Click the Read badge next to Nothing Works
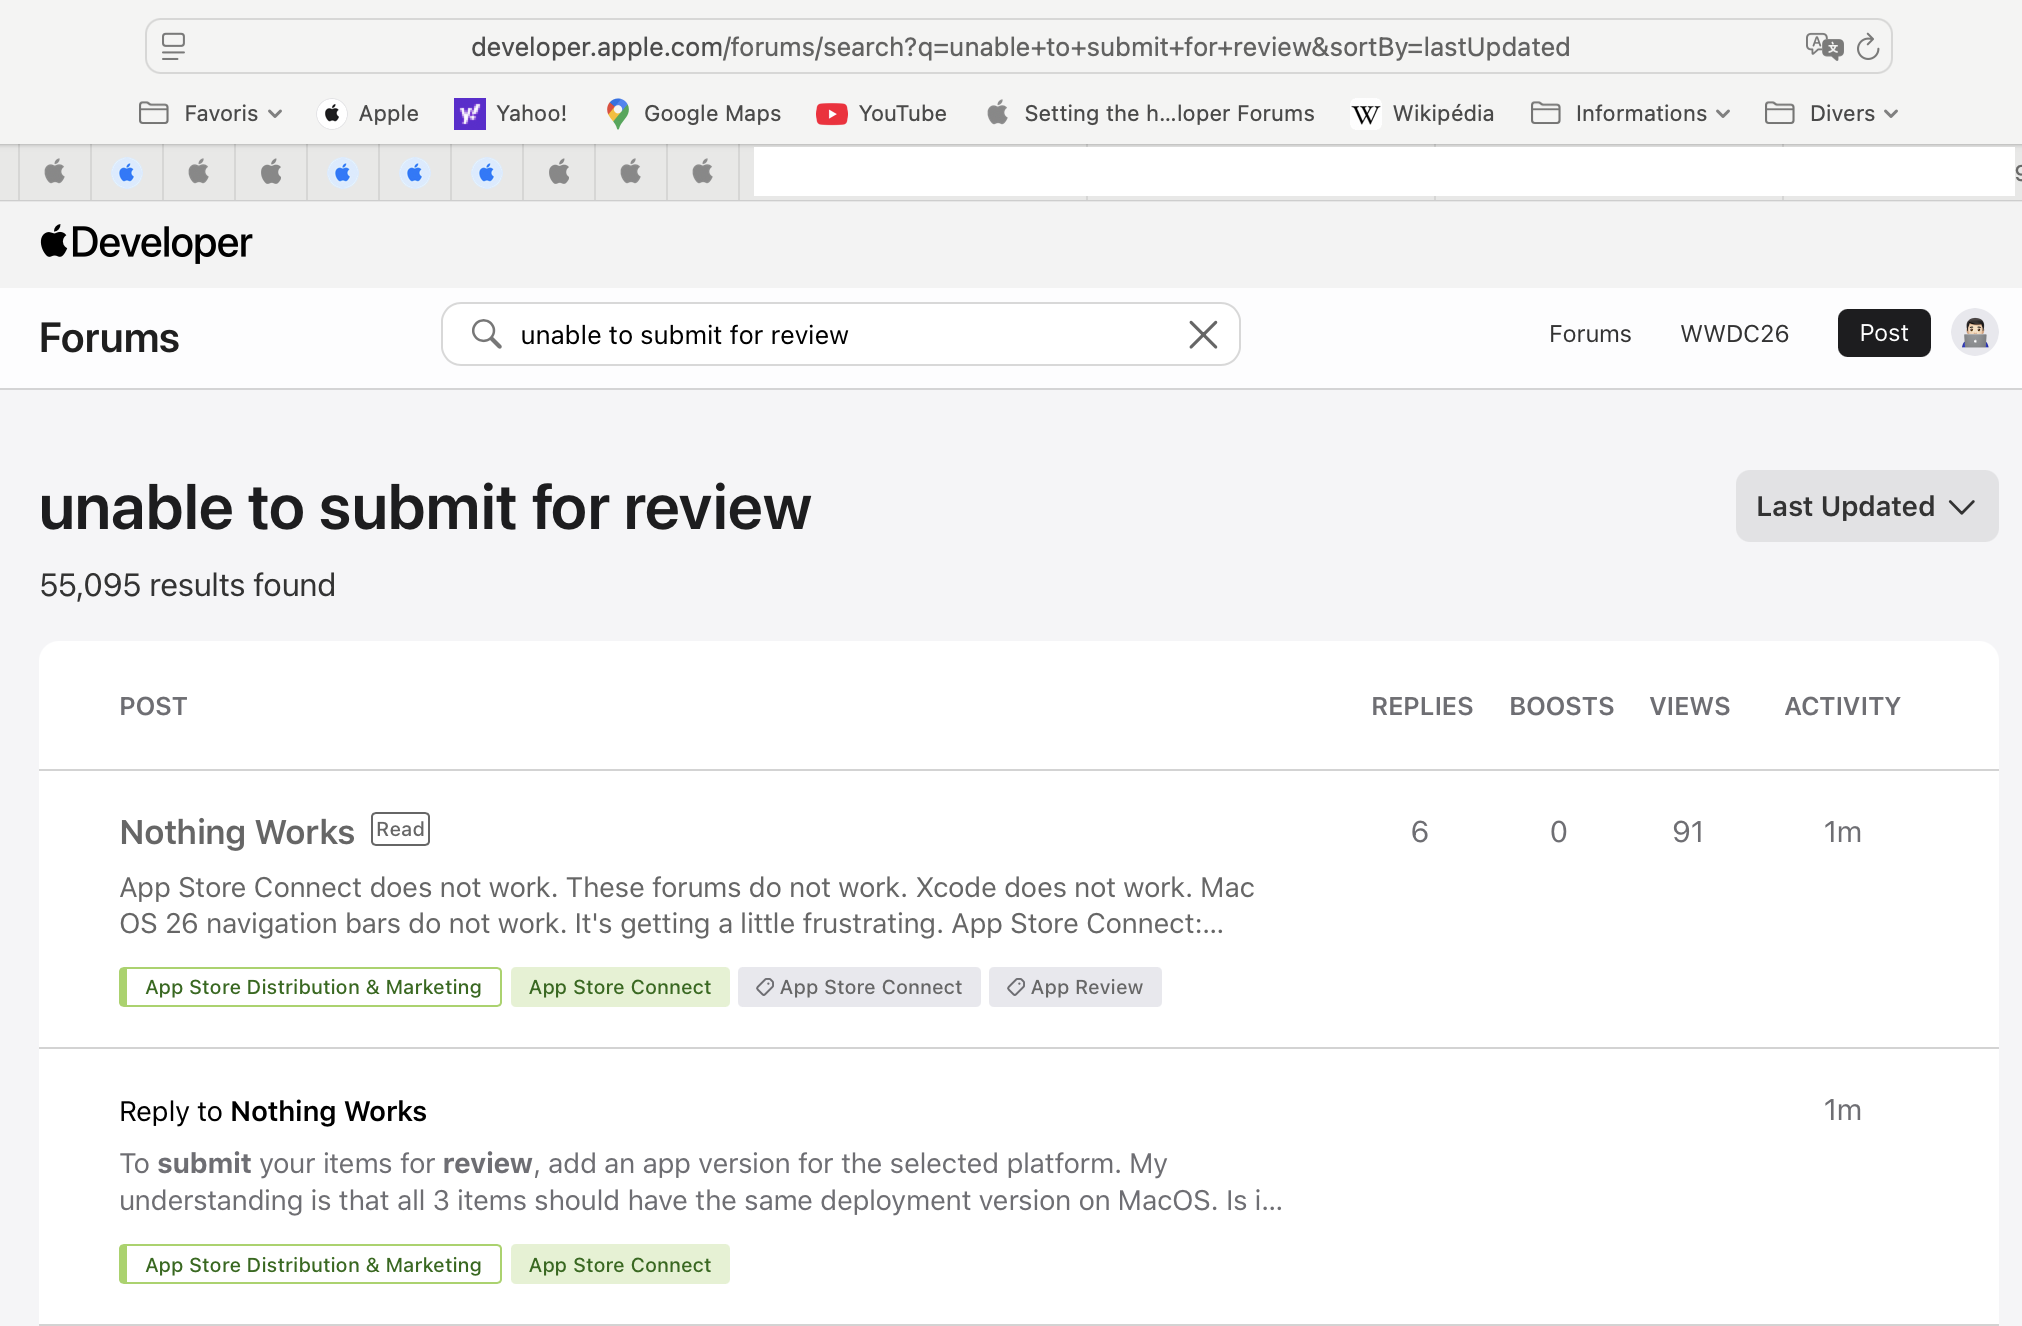 400,829
